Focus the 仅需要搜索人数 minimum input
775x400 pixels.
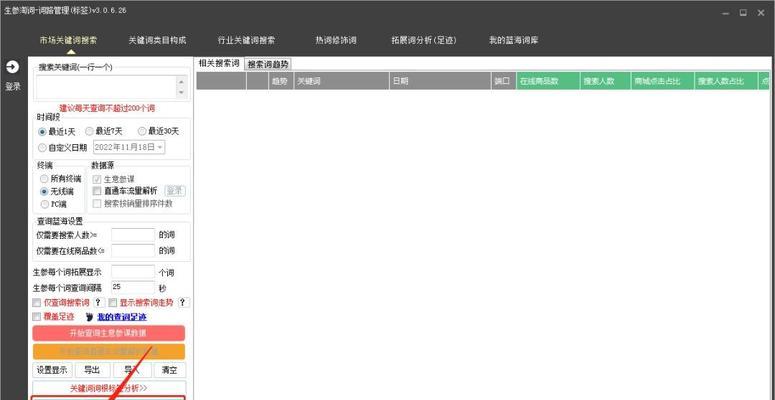[x=133, y=235]
